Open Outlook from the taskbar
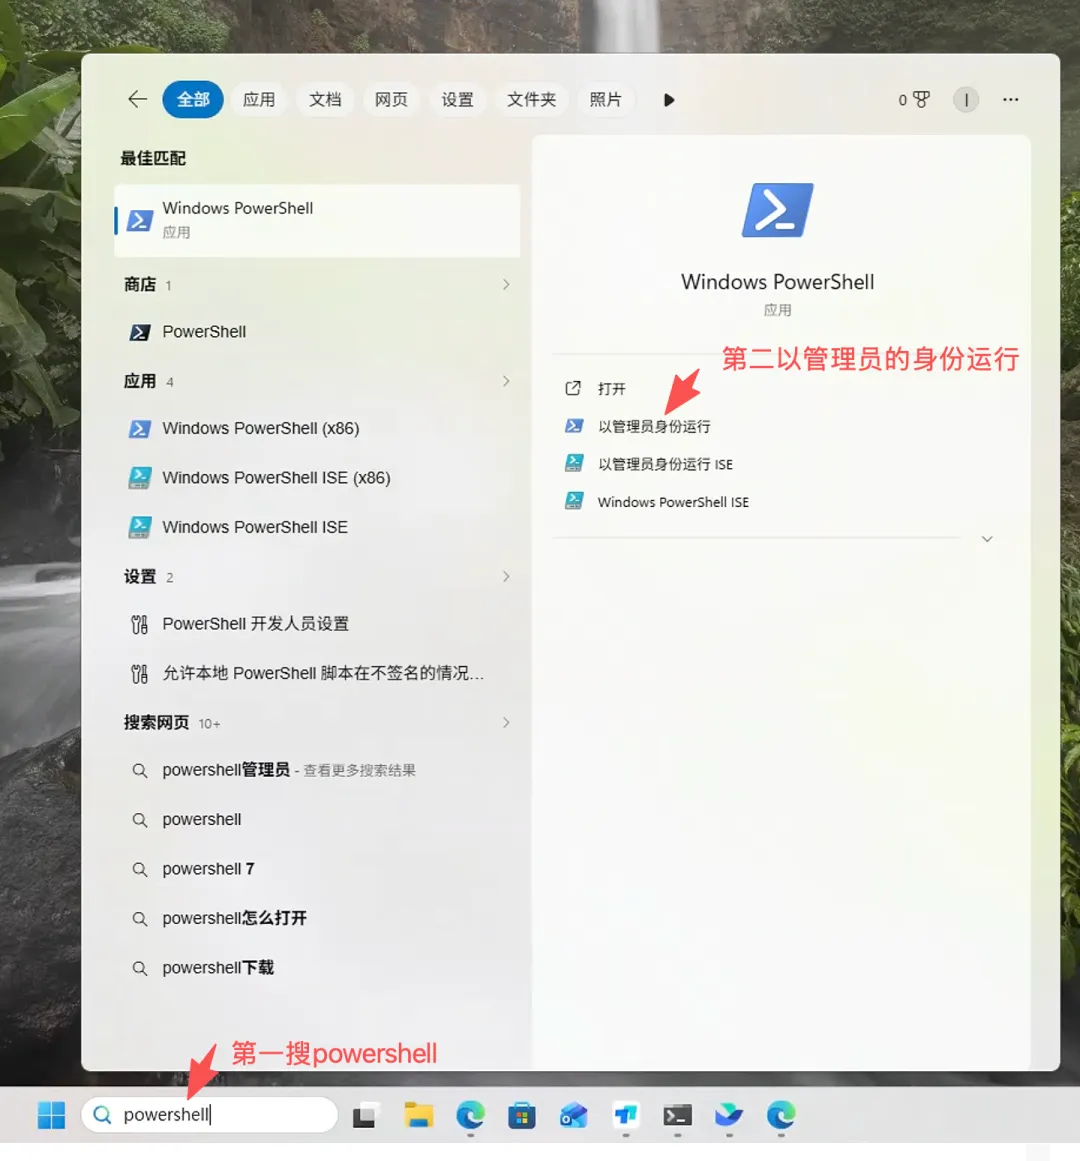1080x1161 pixels. click(574, 1115)
